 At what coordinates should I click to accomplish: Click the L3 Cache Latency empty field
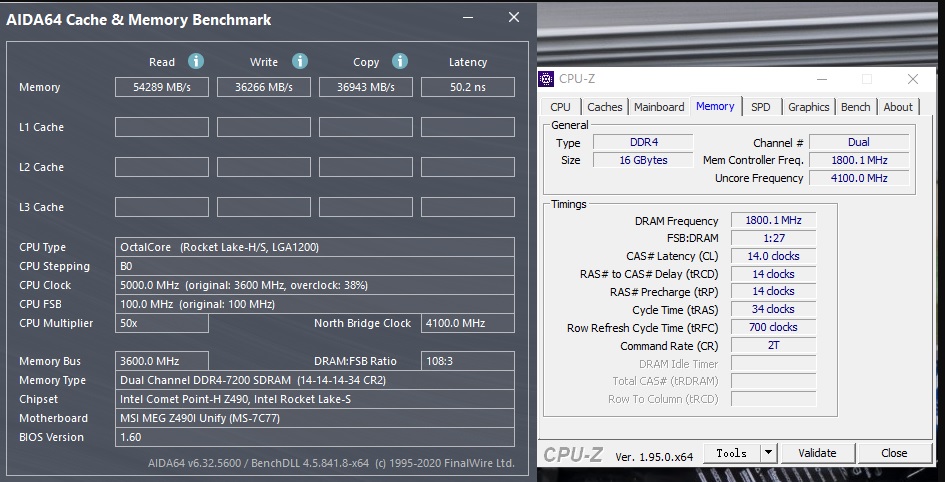pos(468,207)
